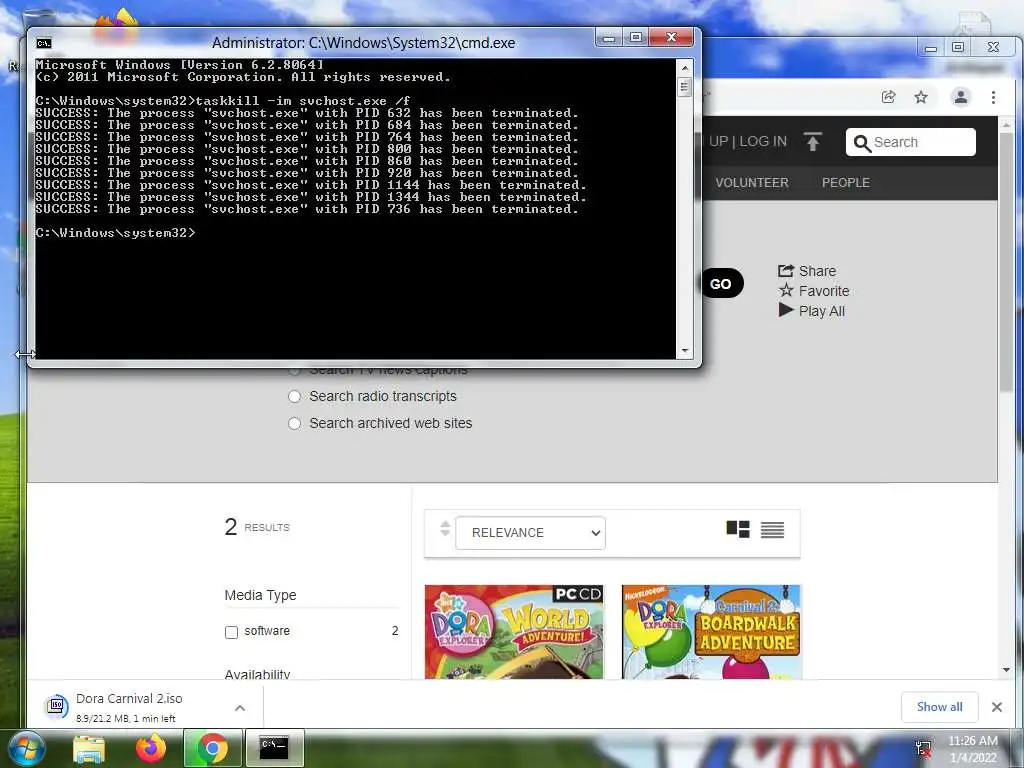
Task: Click the cmd window scroll up arrow
Action: coord(684,67)
